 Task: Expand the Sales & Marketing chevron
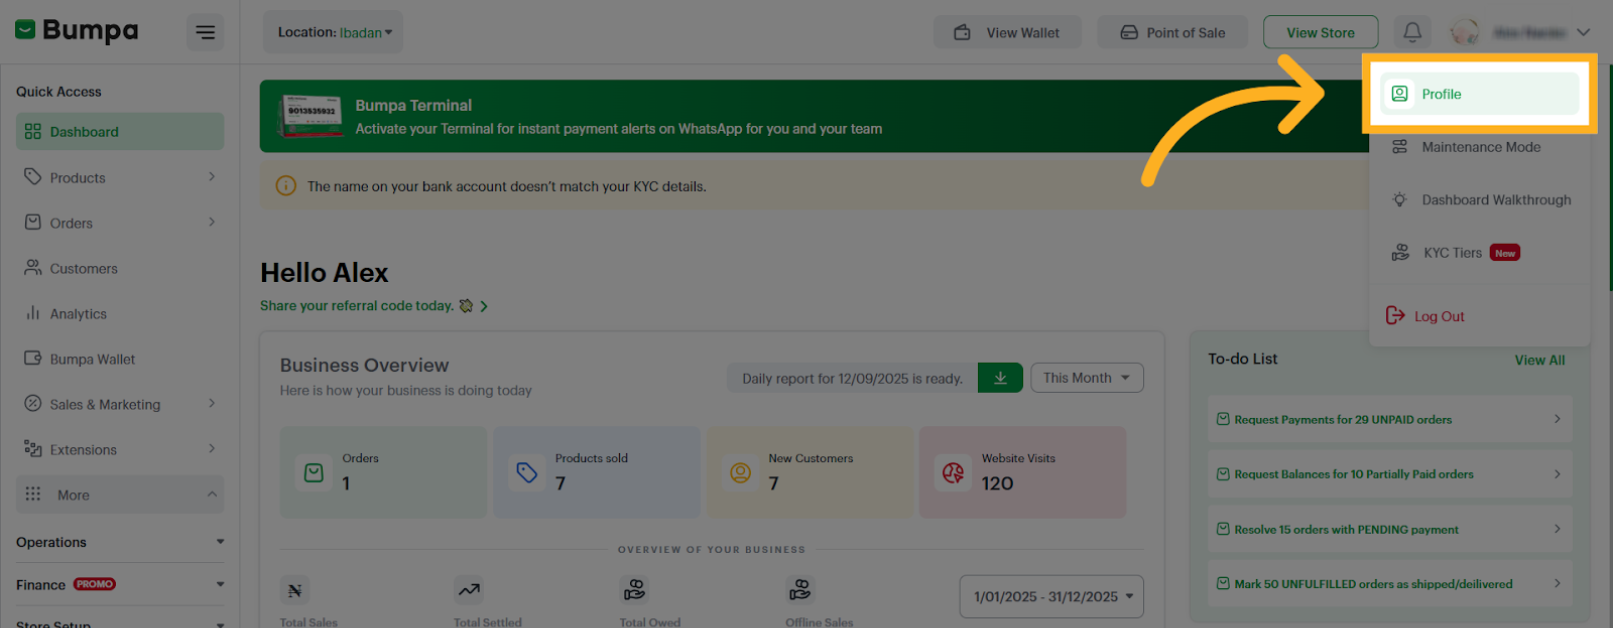(x=212, y=403)
